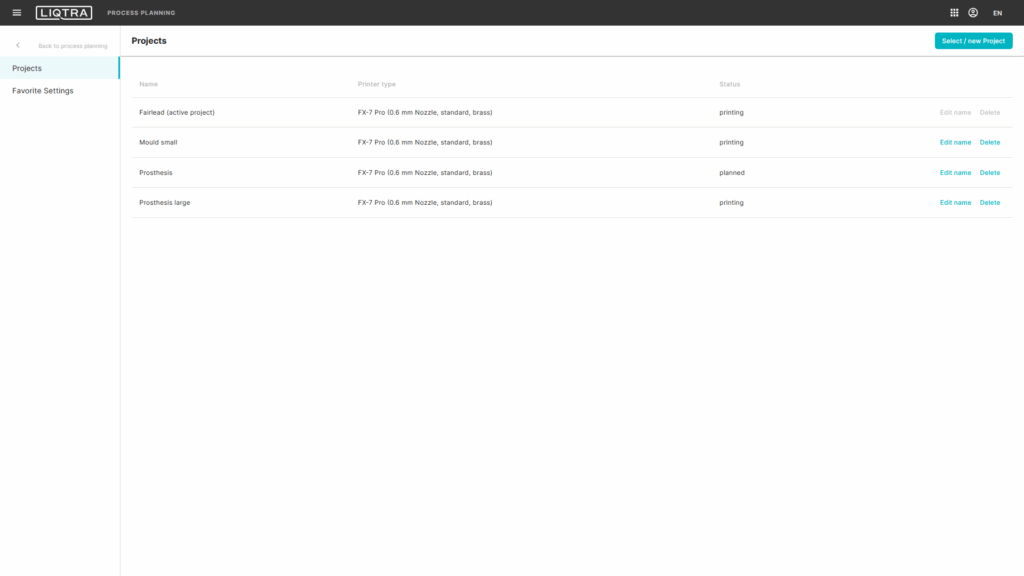Open the hamburger menu

[x=16, y=13]
